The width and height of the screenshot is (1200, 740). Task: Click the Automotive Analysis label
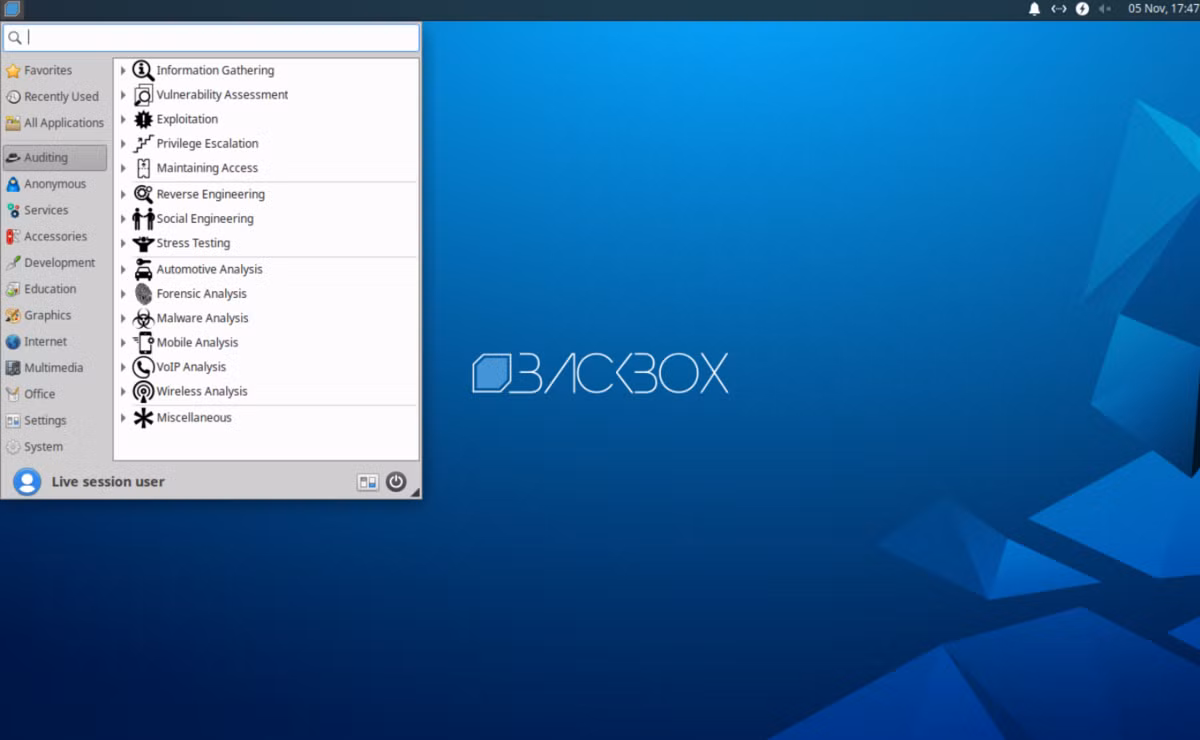[x=210, y=270]
